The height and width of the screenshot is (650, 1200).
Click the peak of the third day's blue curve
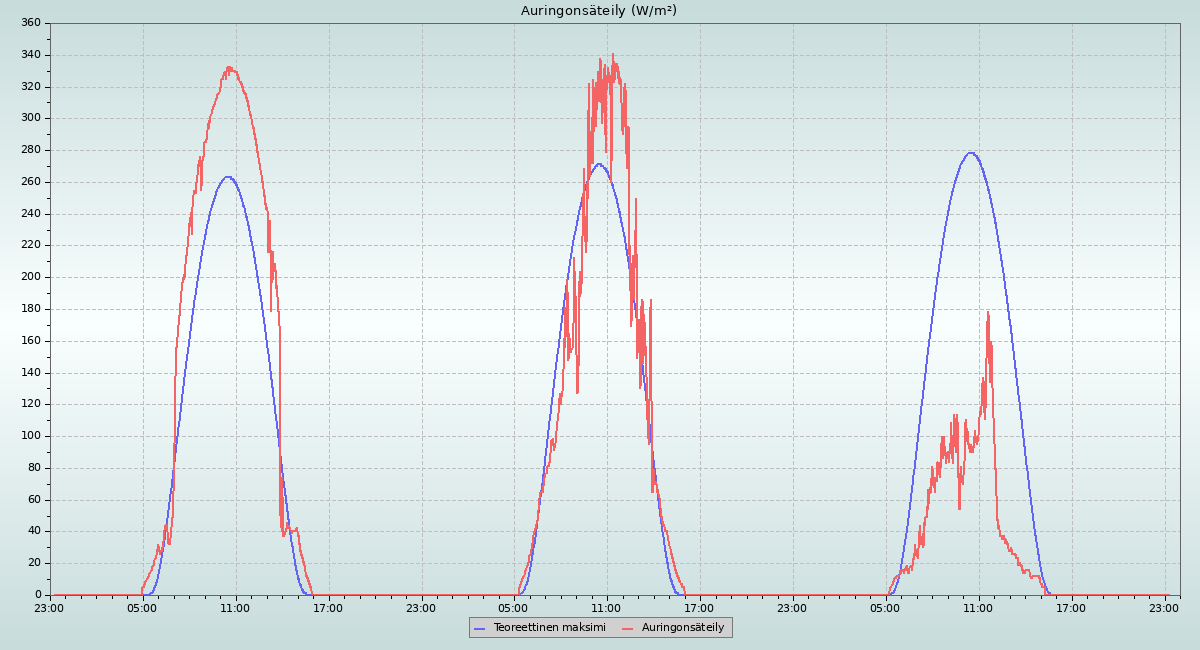(x=970, y=153)
